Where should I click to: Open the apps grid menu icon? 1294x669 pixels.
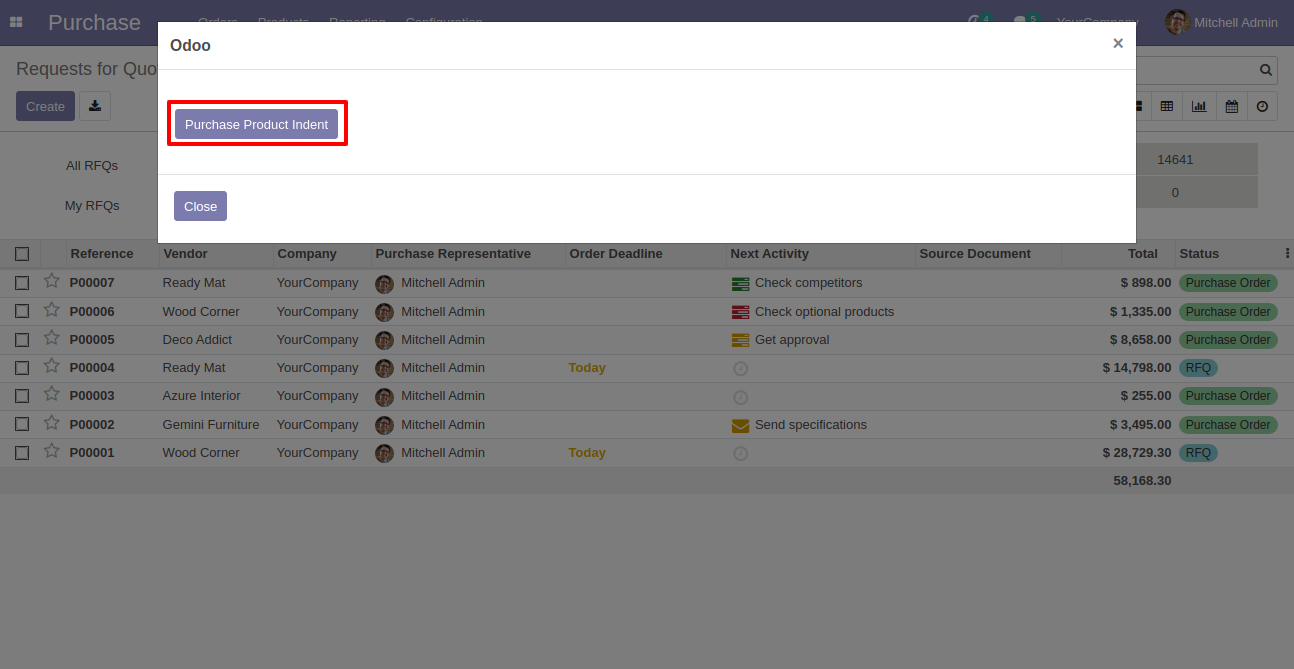click(x=16, y=22)
